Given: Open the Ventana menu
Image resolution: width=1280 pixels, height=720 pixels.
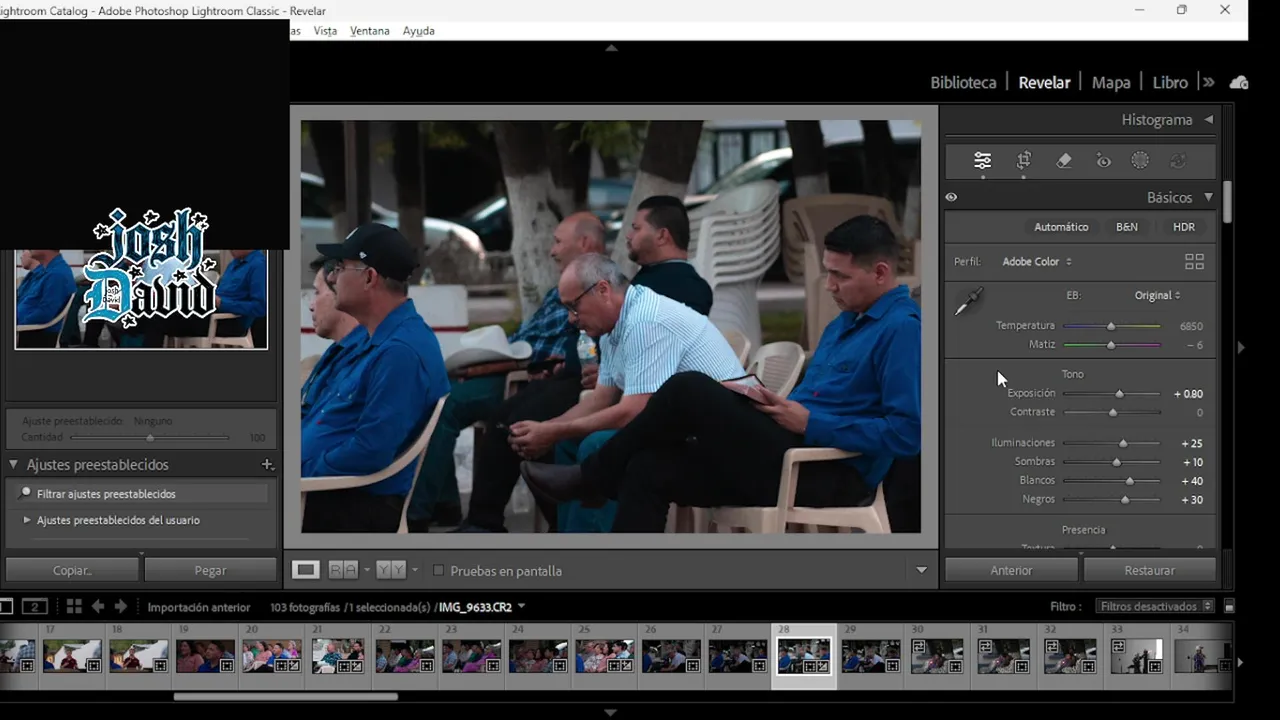Looking at the screenshot, I should pyautogui.click(x=369, y=31).
